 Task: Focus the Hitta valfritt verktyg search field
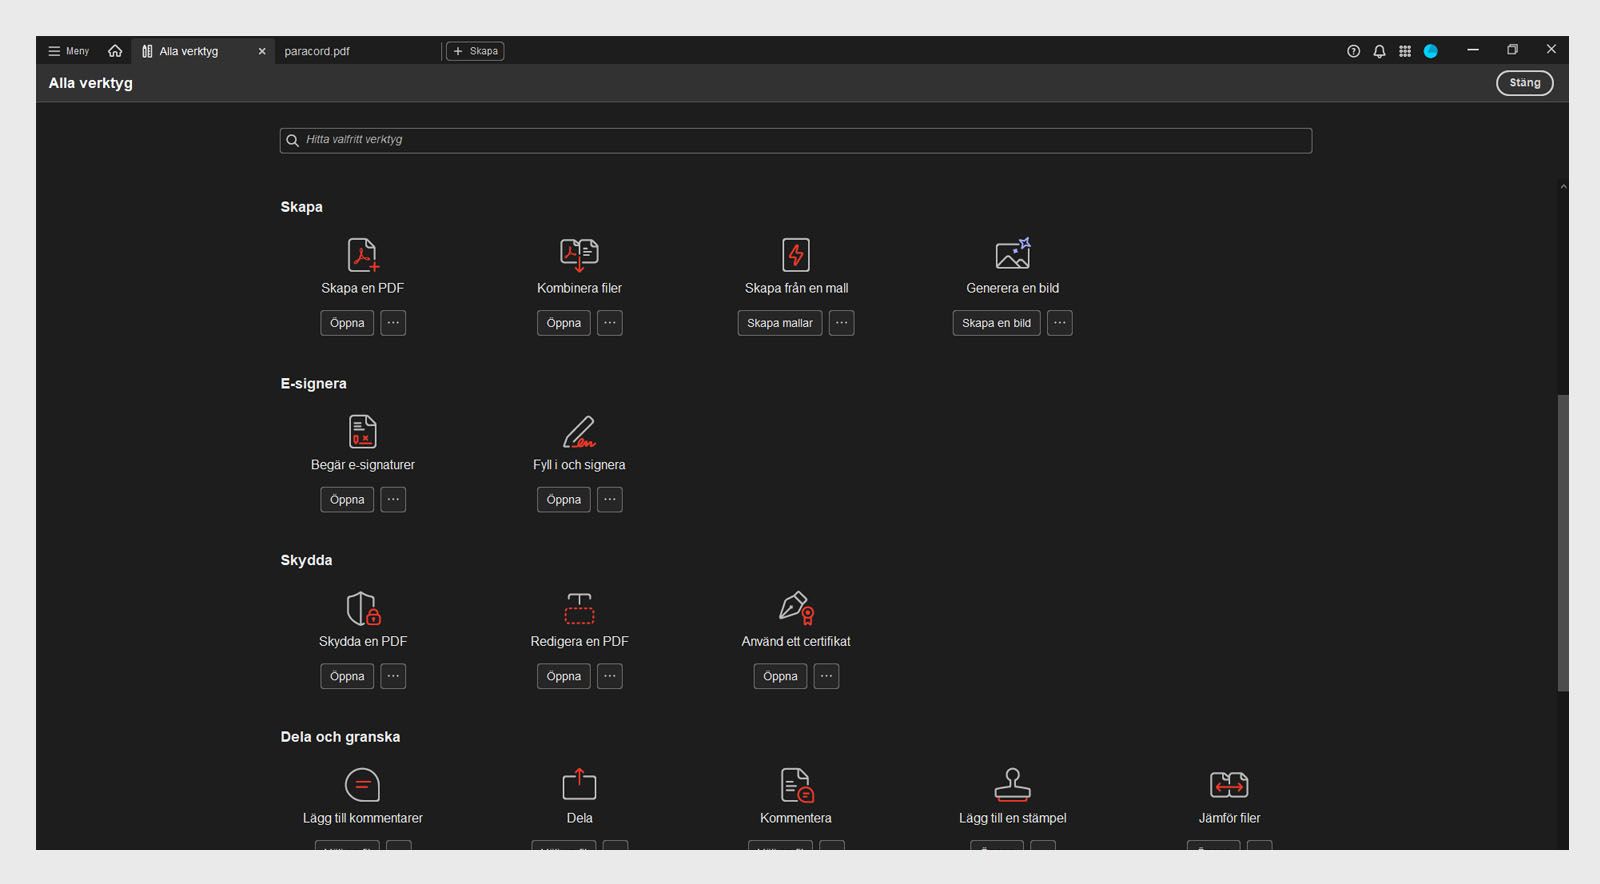796,141
